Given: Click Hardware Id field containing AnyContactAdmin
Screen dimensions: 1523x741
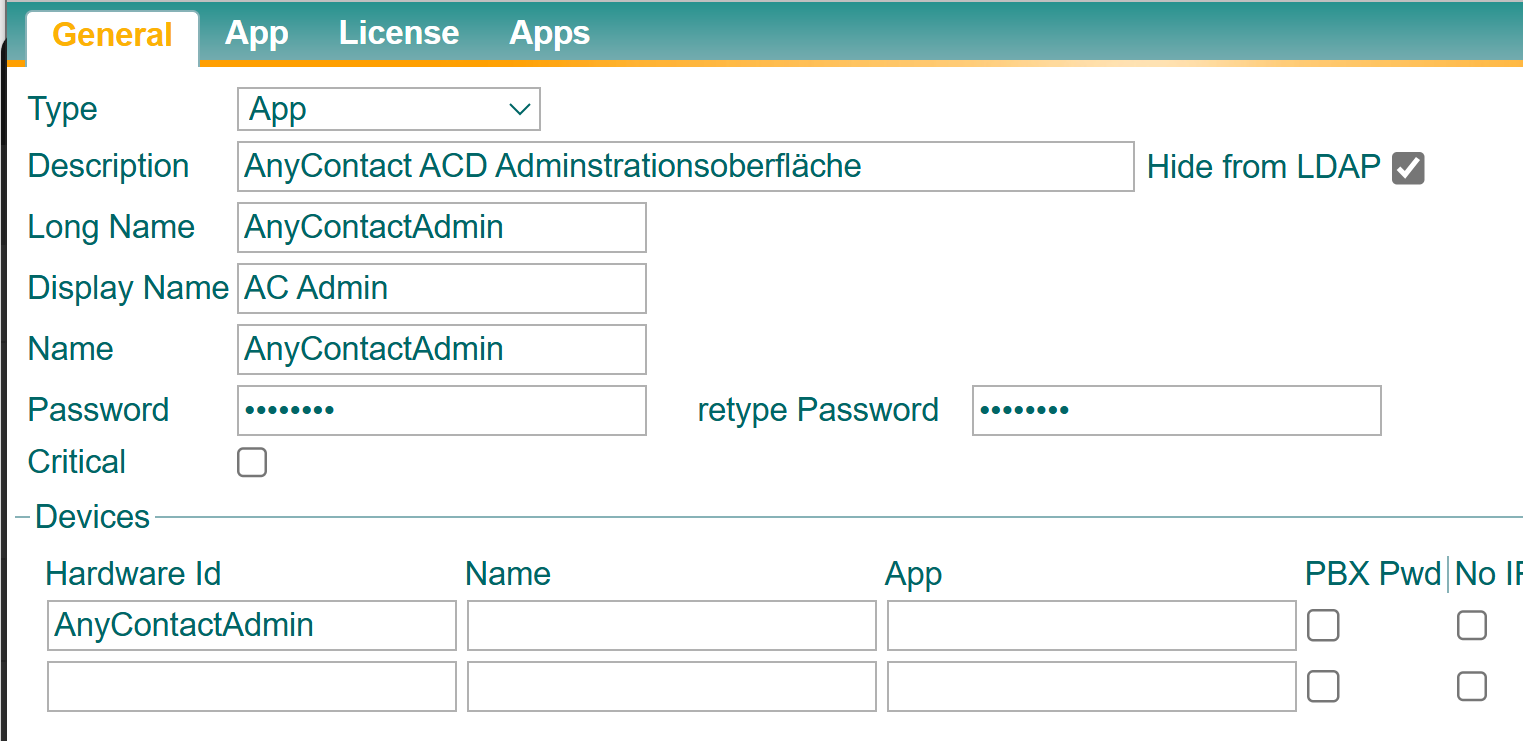Looking at the screenshot, I should tap(251, 625).
